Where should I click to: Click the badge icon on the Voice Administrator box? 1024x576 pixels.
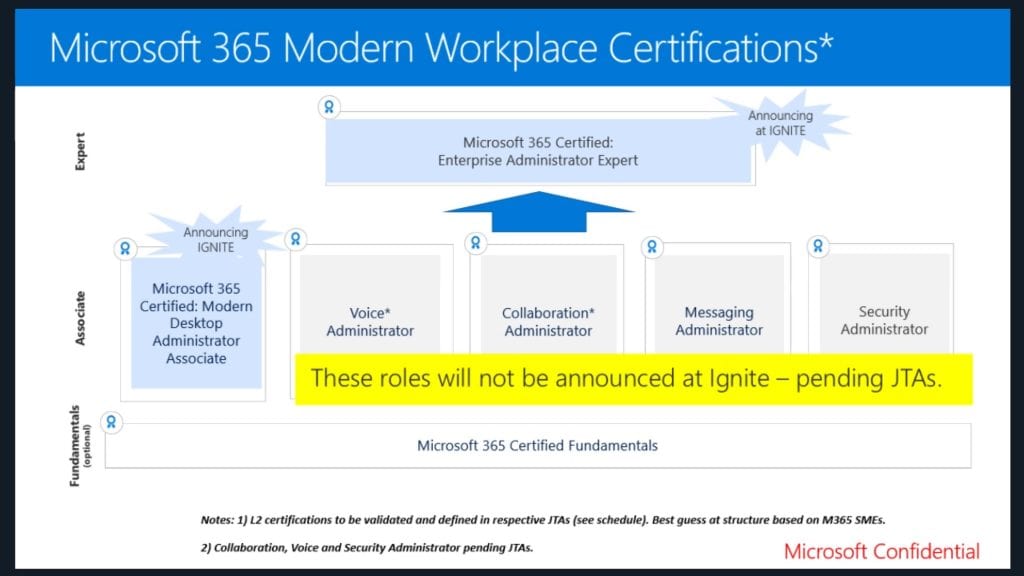[x=296, y=239]
